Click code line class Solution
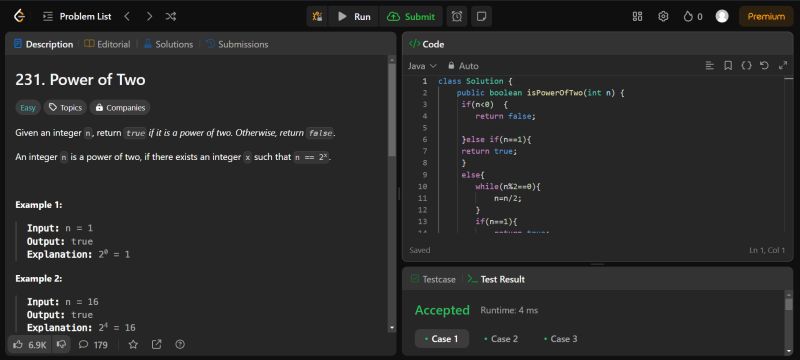The width and height of the screenshot is (800, 360). click(x=474, y=81)
